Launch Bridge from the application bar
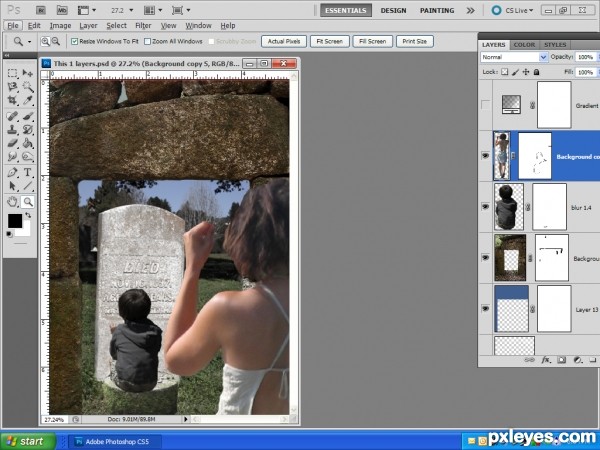The height and width of the screenshot is (450, 600). [42, 10]
